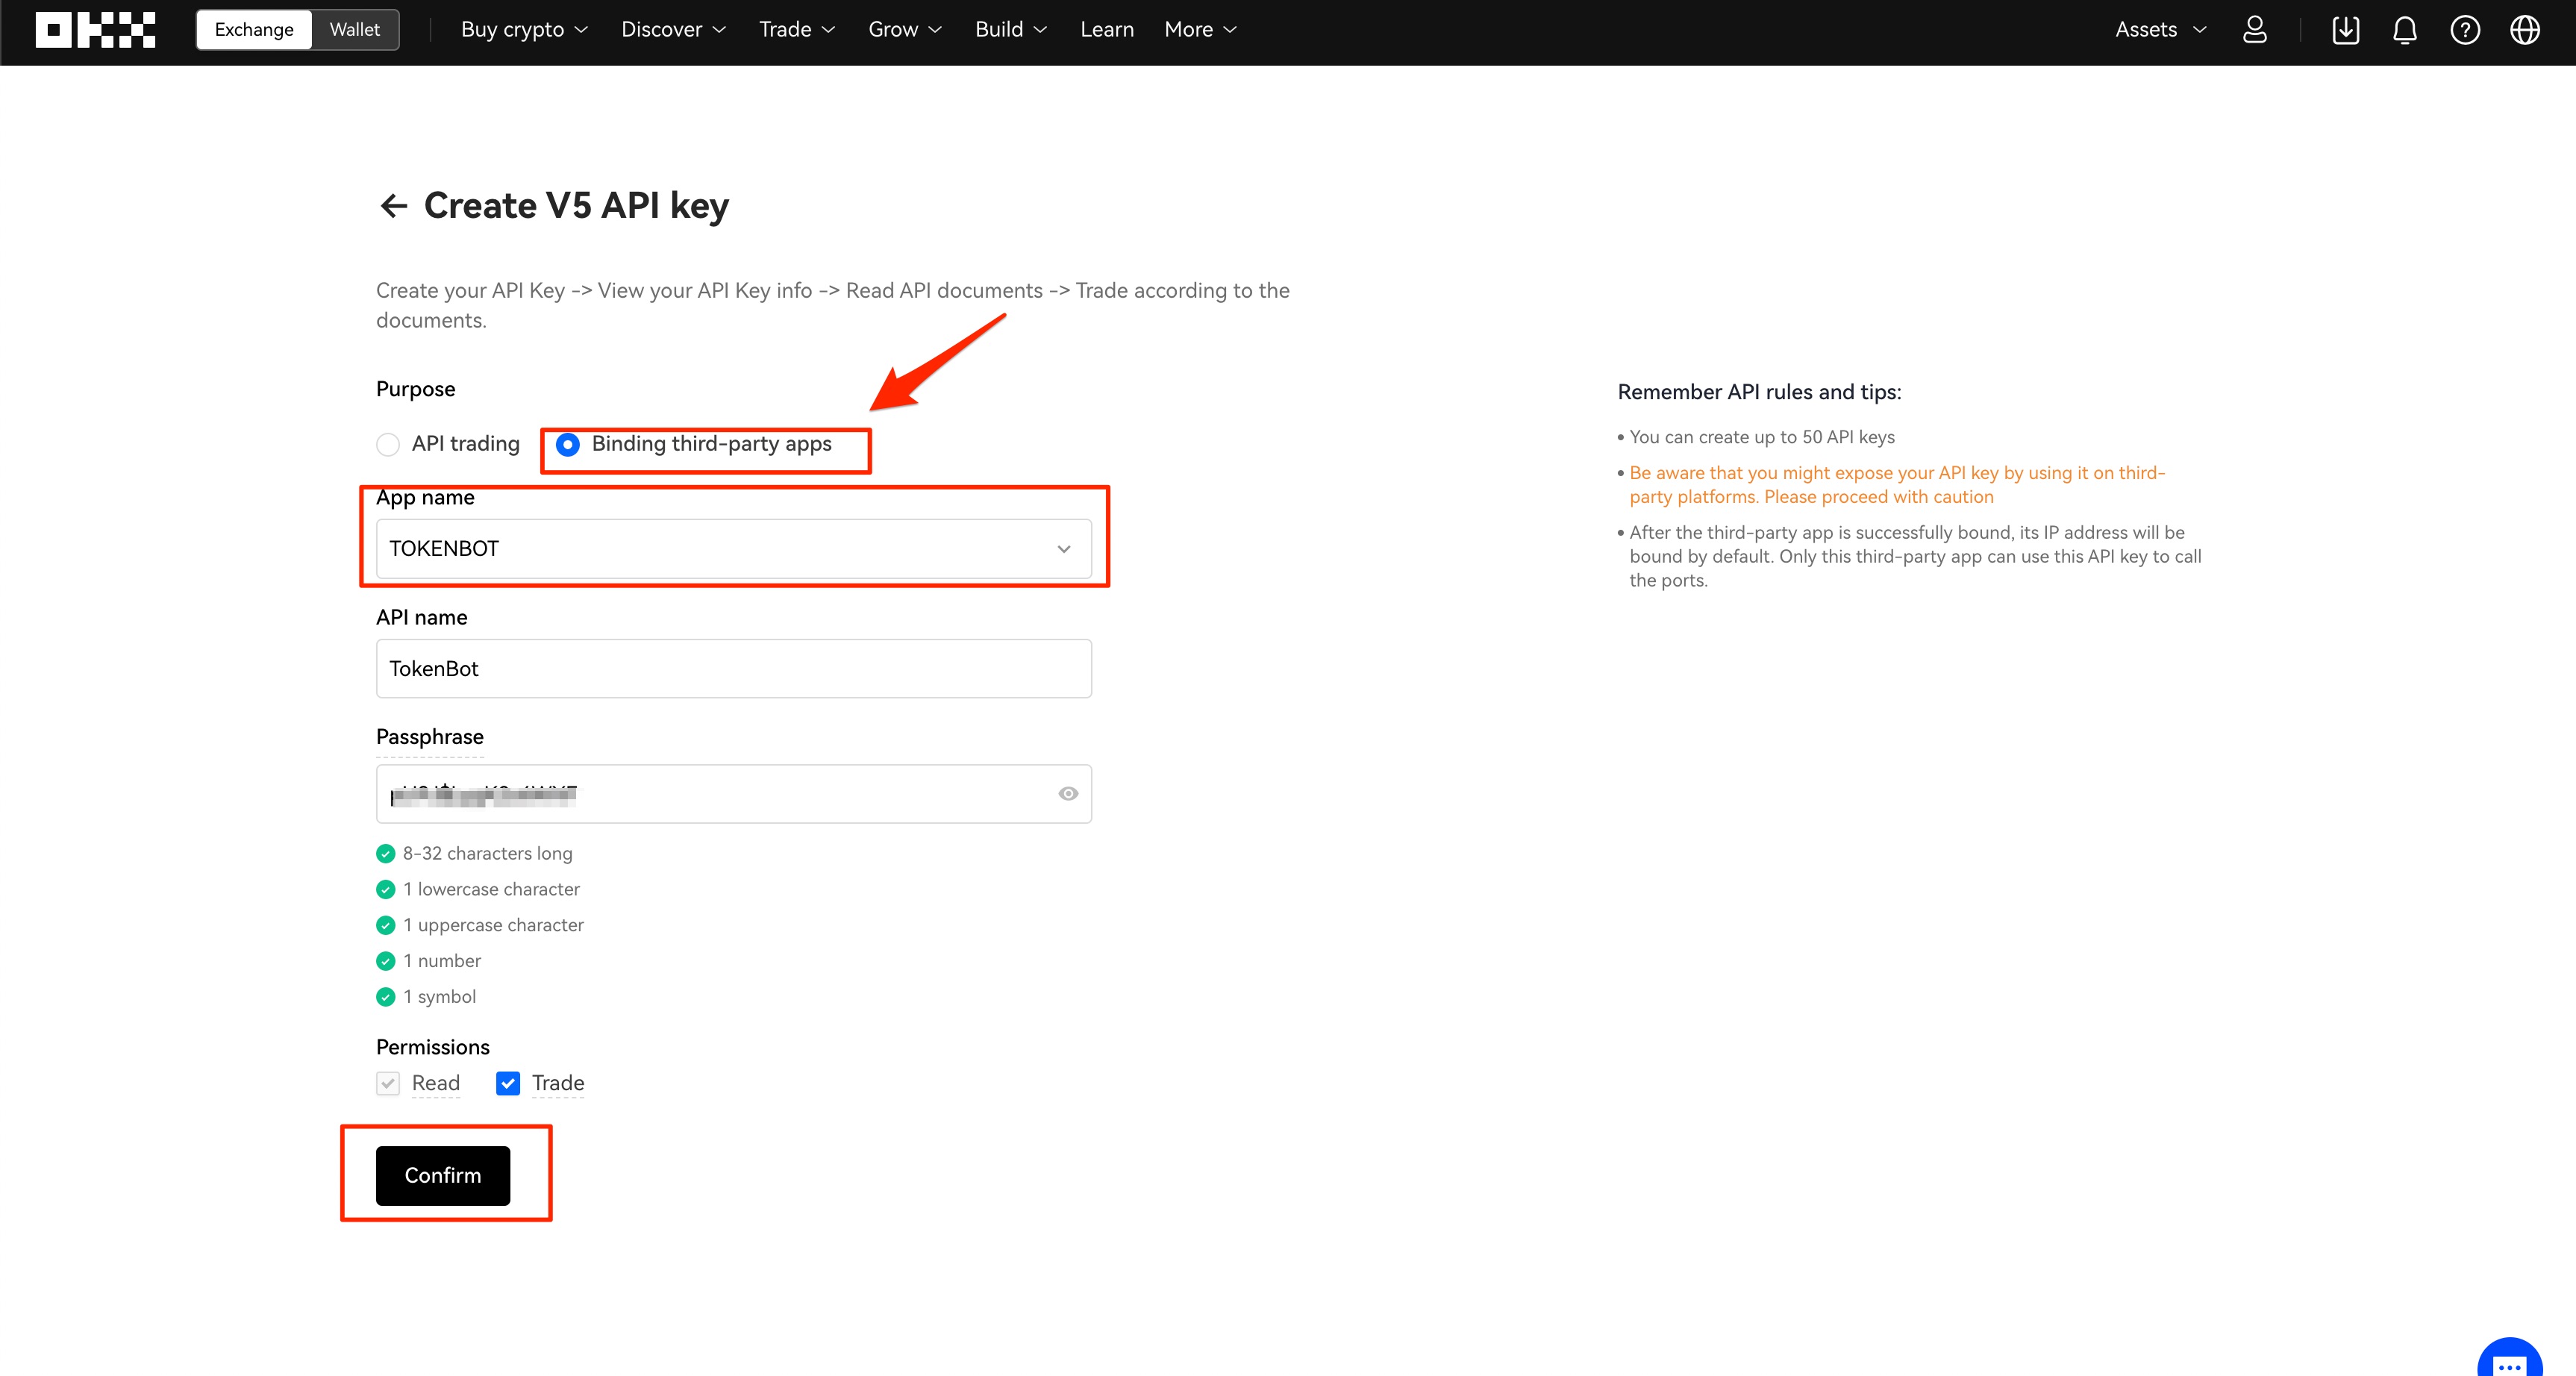Screen dimensions: 2576x1376
Task: Click '1 uppercase character' requirement text
Action: [493, 926]
